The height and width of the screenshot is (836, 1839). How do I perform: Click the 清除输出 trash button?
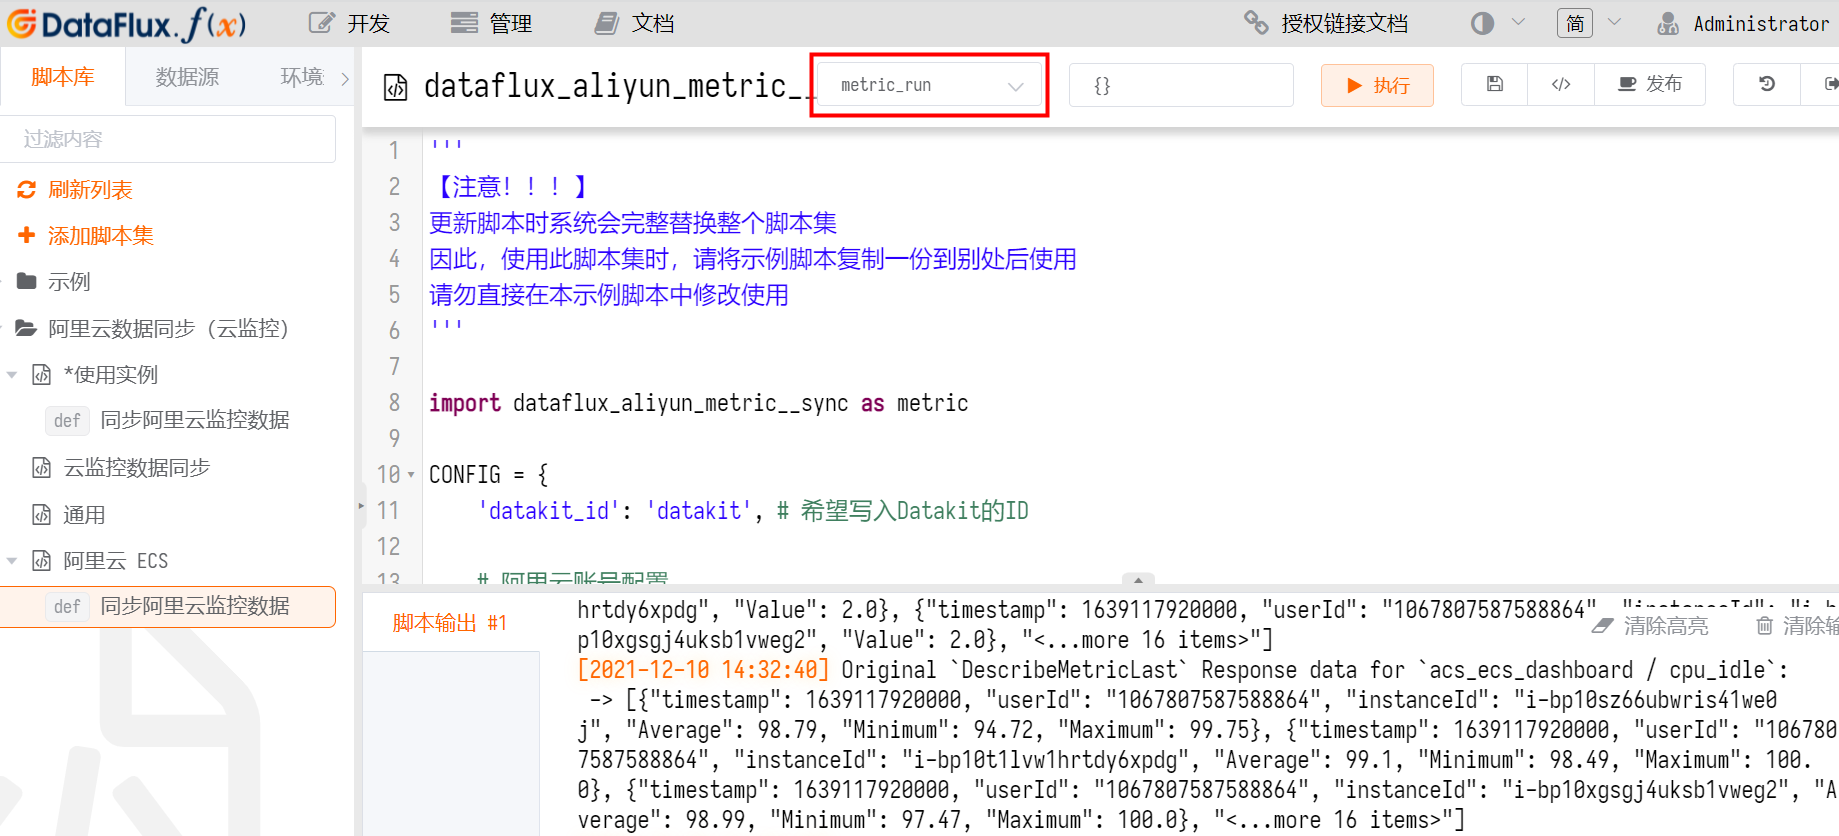[x=1797, y=626]
